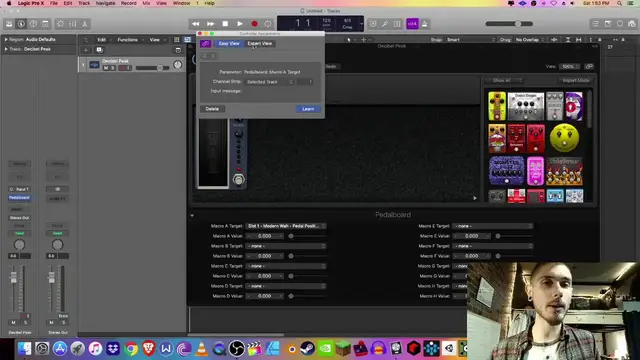Screen dimensions: 640x360
Task: Open Google Chrome from the Dock
Action: tap(131, 349)
